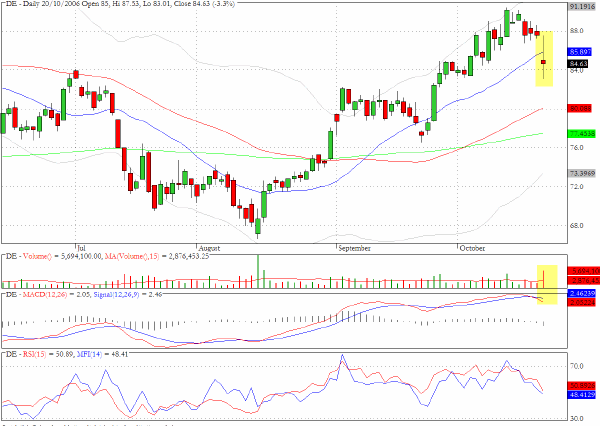This screenshot has width=600, height=426.
Task: Click the October date axis label
Action: (x=472, y=248)
